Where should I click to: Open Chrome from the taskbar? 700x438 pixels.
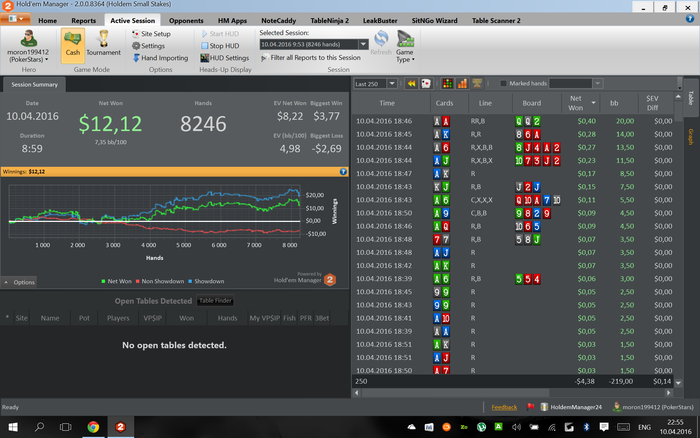tap(93, 427)
